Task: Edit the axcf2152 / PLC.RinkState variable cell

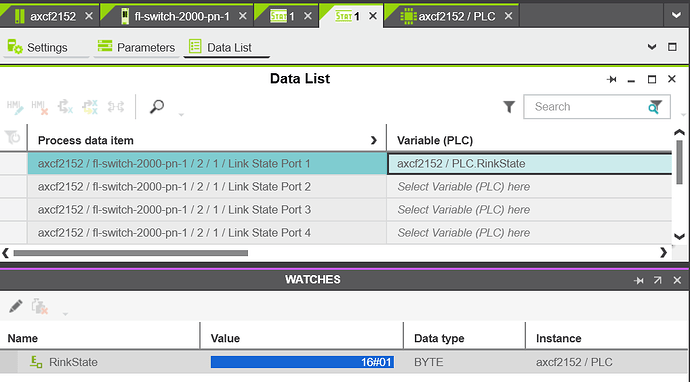Action: click(x=530, y=163)
